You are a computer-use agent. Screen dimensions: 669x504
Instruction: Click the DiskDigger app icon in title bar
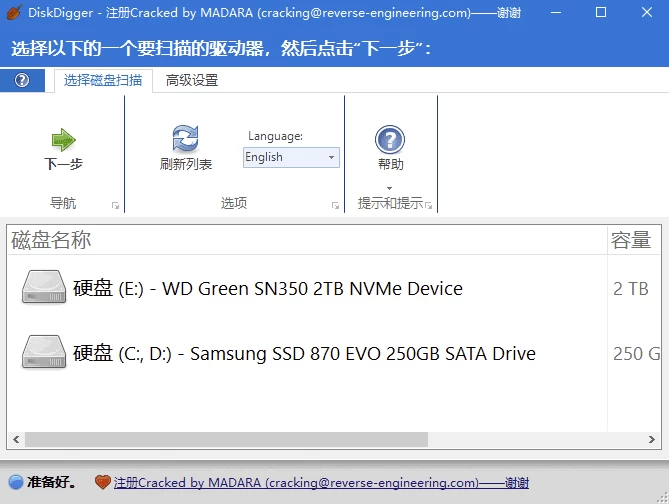tap(14, 13)
